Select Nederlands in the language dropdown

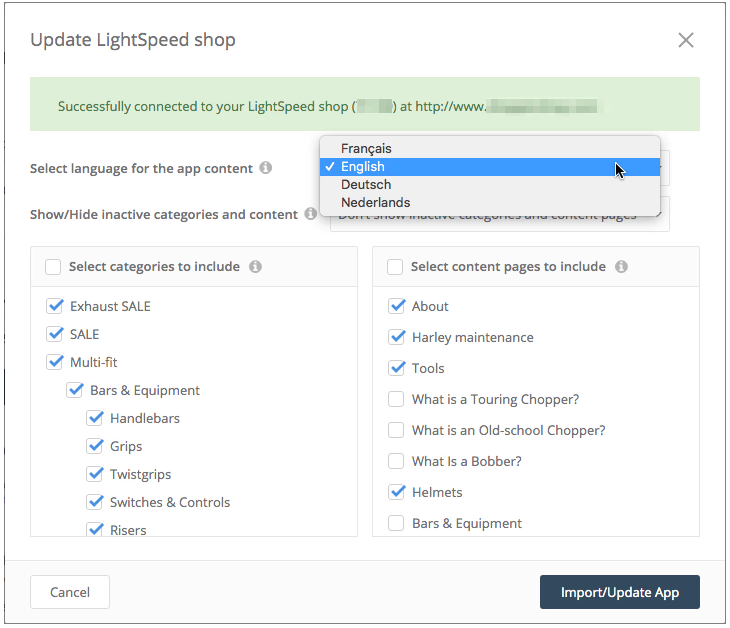[375, 203]
